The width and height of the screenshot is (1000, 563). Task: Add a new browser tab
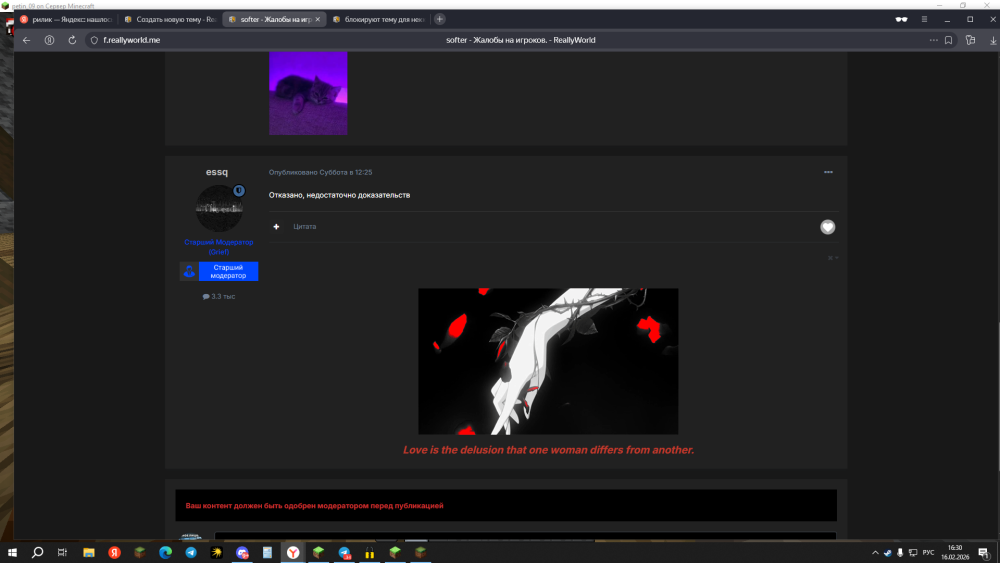(439, 19)
